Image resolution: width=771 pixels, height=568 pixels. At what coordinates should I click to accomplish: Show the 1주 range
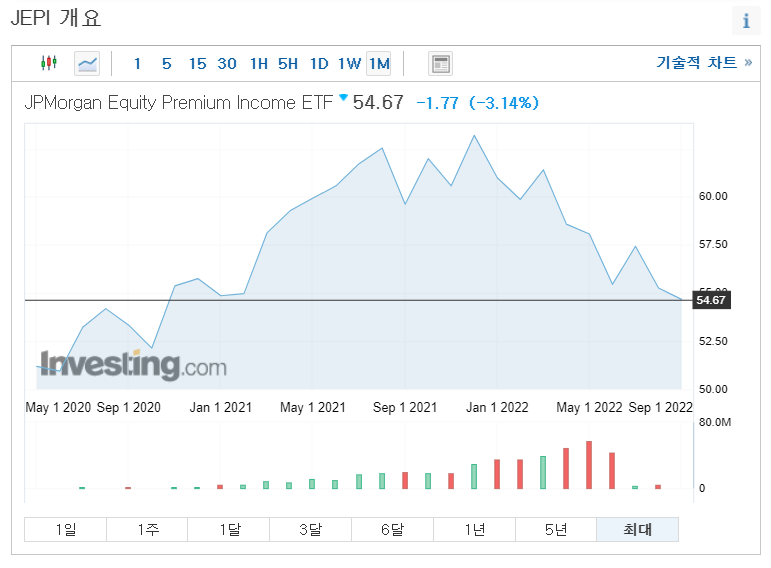coord(147,529)
